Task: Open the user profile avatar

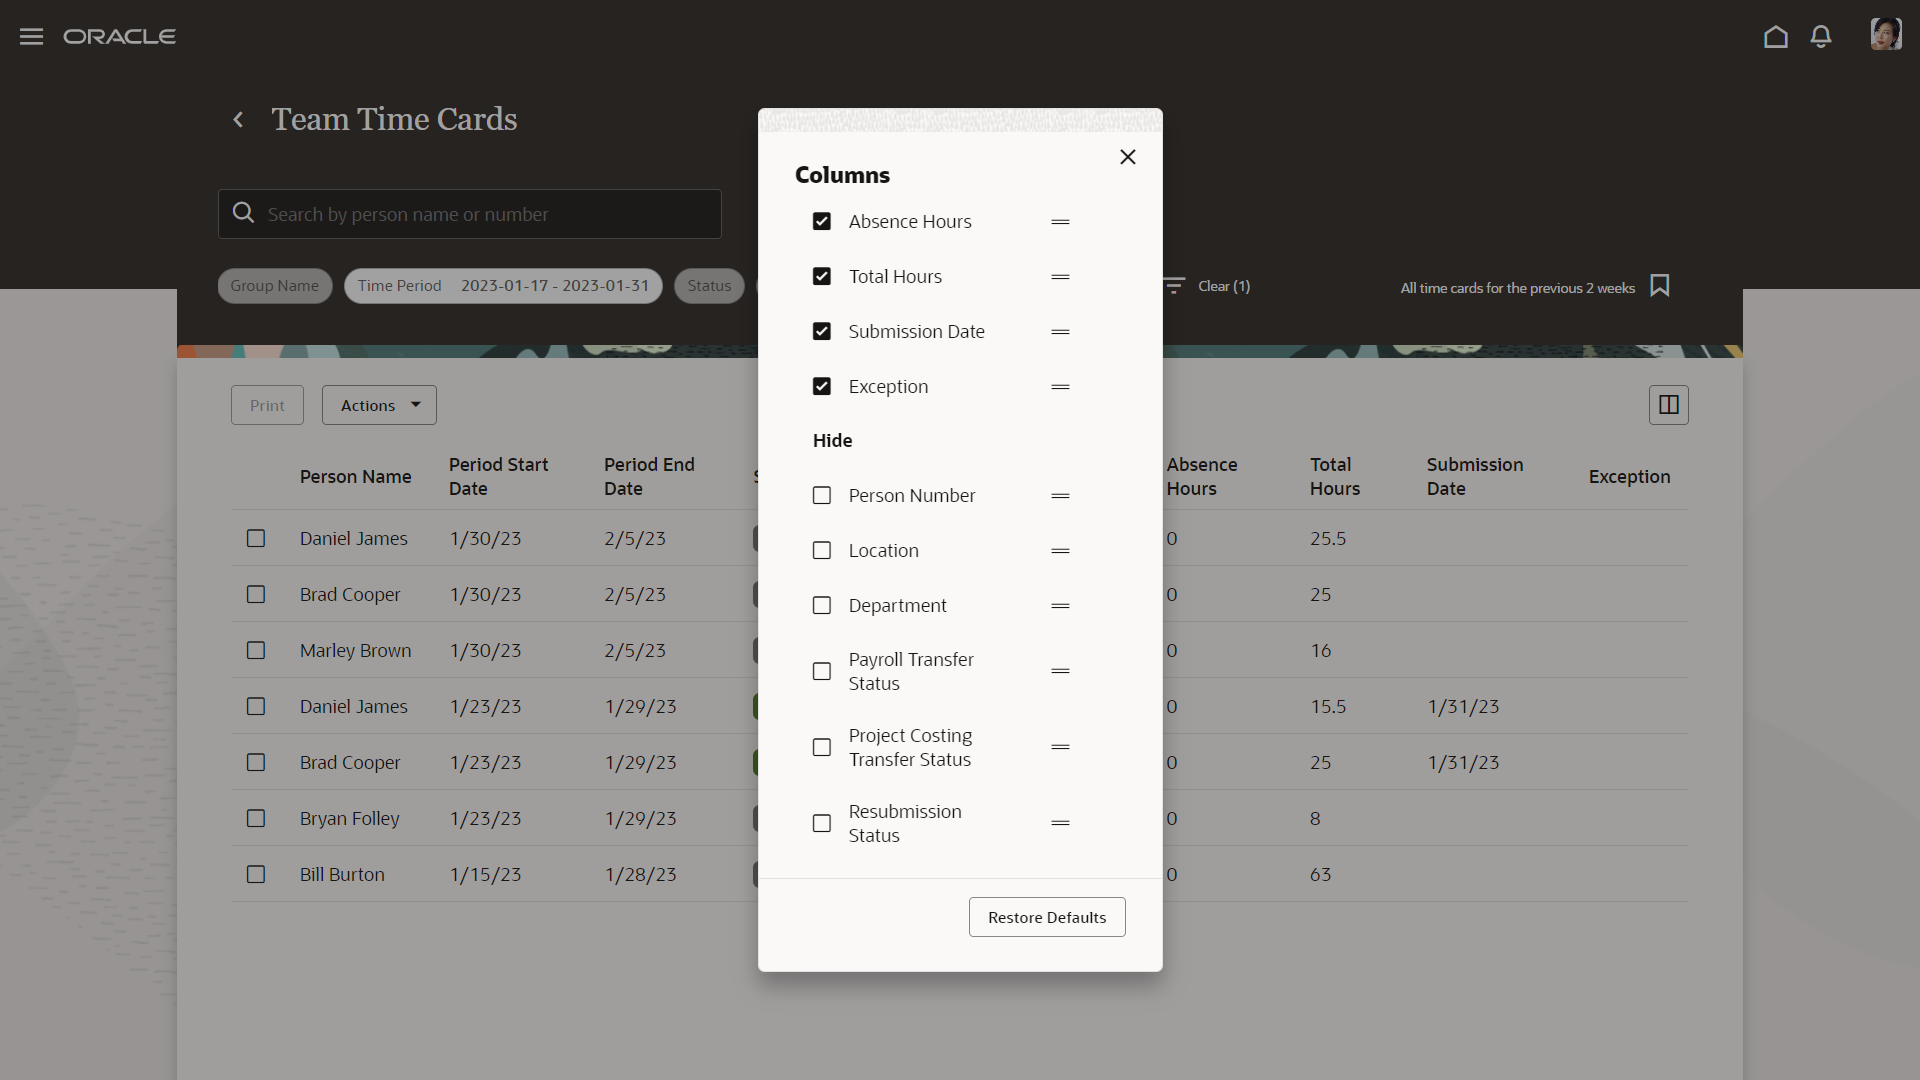Action: point(1885,34)
